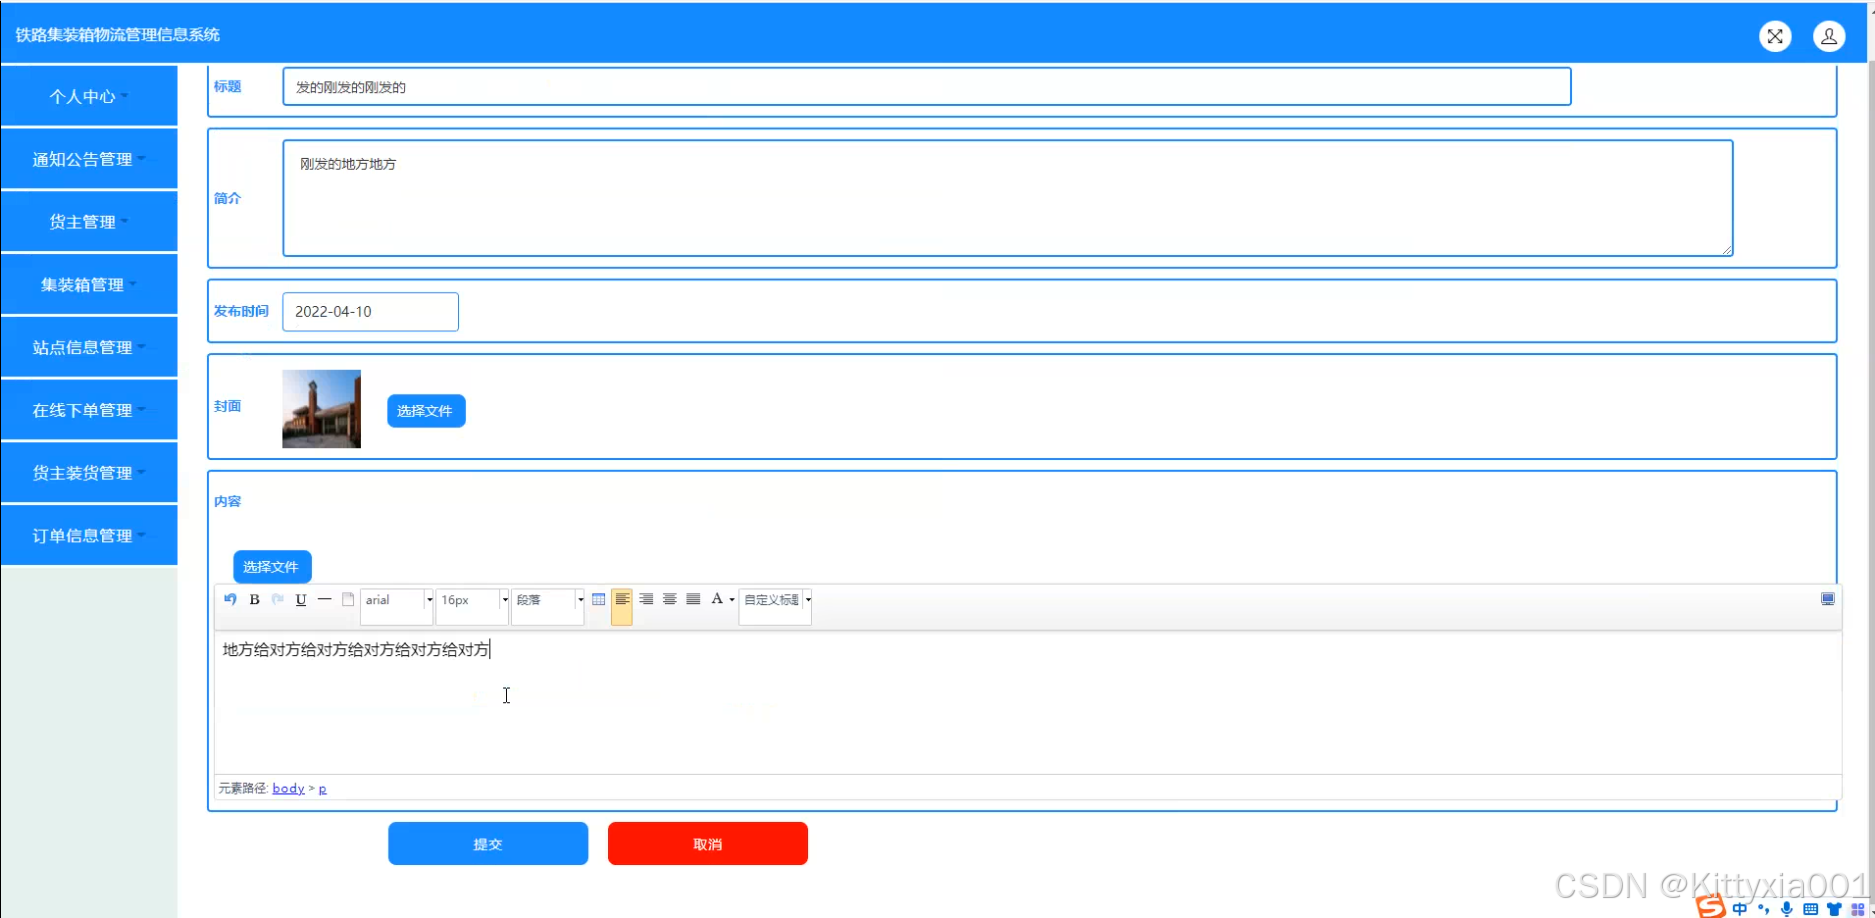Apply Bold formatting in the content editor
The image size is (1875, 918).
(x=253, y=600)
